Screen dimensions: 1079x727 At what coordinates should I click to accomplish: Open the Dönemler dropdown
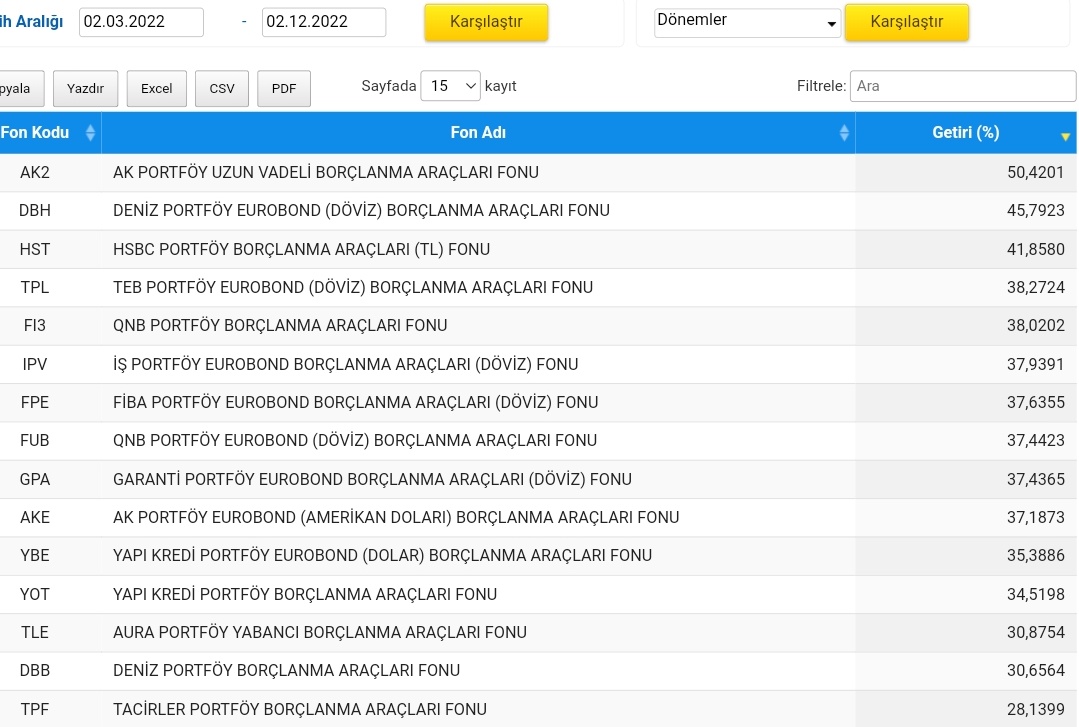[747, 22]
